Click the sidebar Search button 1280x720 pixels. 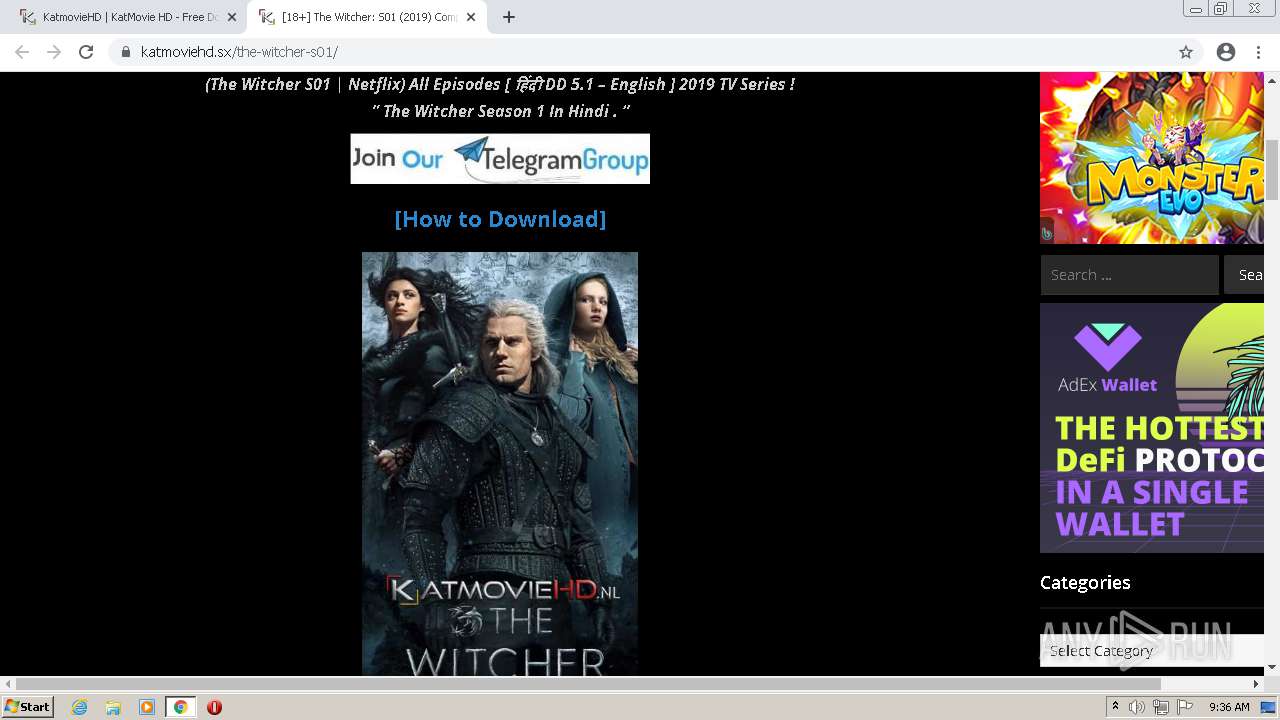click(1246, 275)
